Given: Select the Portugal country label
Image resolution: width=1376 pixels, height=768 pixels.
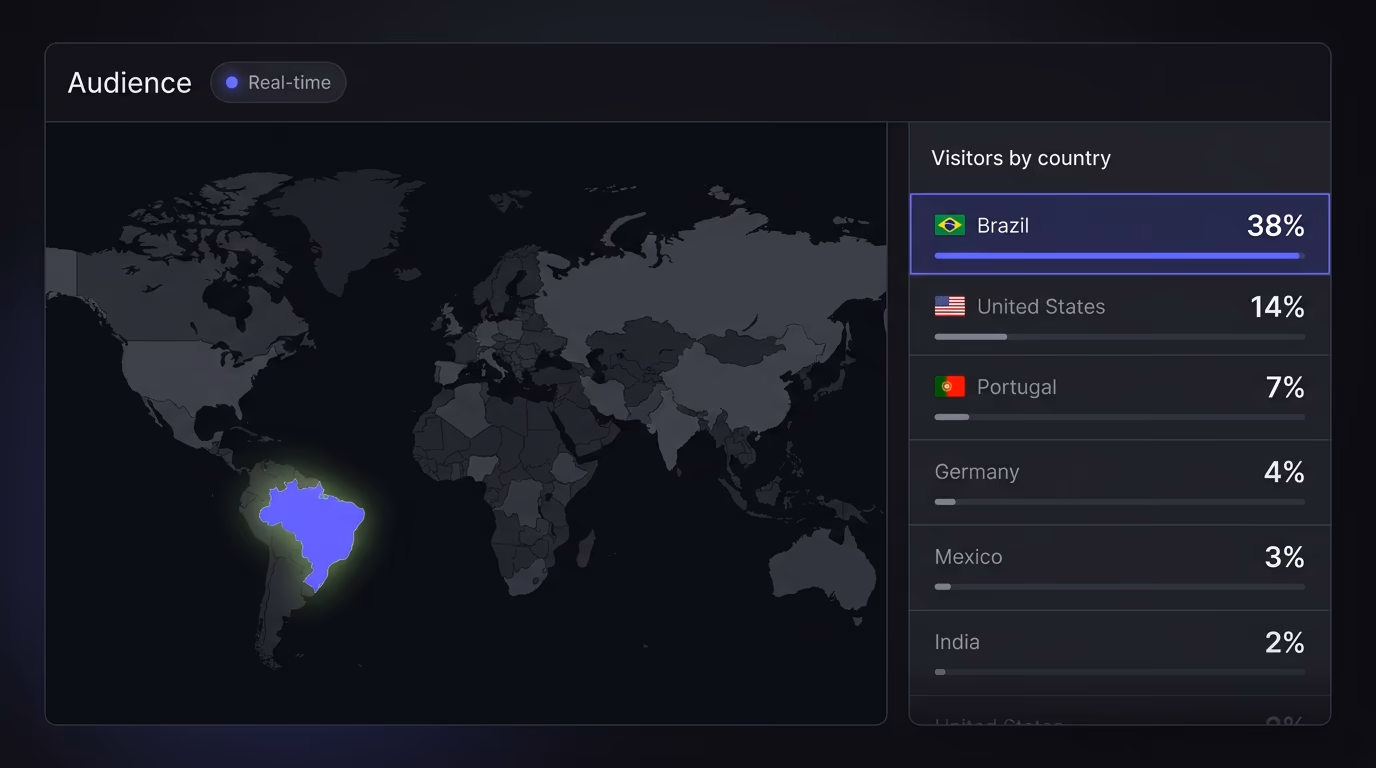Looking at the screenshot, I should 1016,387.
